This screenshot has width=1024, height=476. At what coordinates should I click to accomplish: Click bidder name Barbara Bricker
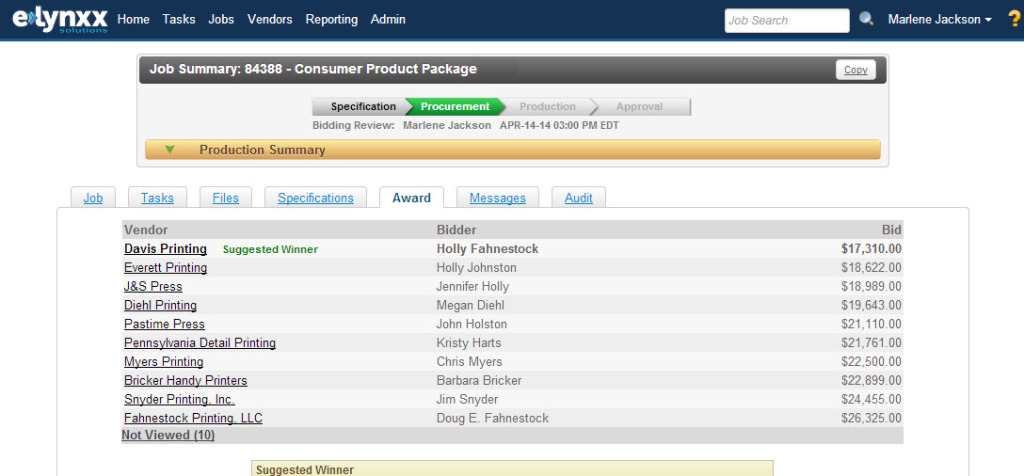click(479, 381)
